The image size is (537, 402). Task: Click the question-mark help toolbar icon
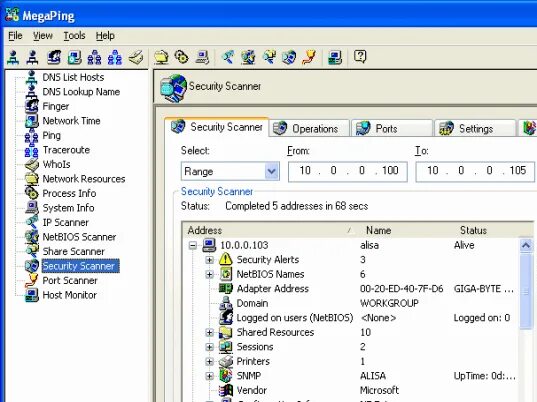(x=360, y=56)
